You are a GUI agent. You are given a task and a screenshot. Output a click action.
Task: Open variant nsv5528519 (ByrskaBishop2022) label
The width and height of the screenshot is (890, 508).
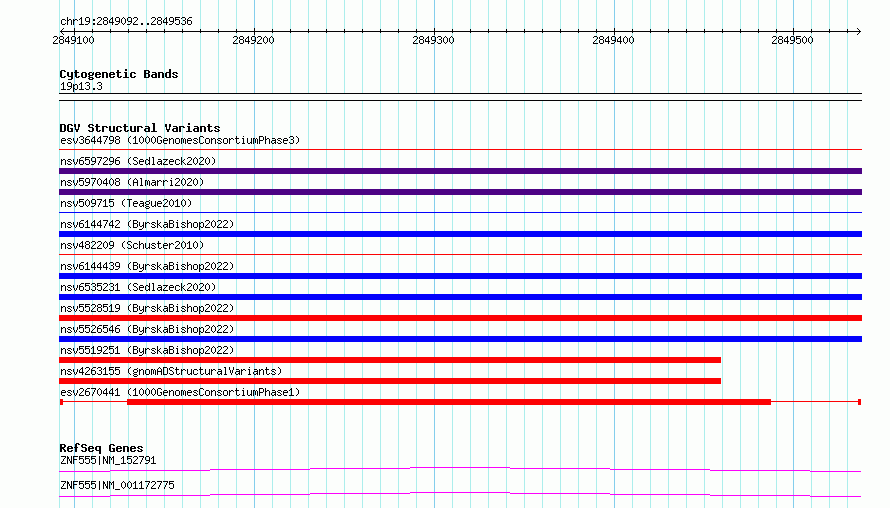pyautogui.click(x=147, y=308)
